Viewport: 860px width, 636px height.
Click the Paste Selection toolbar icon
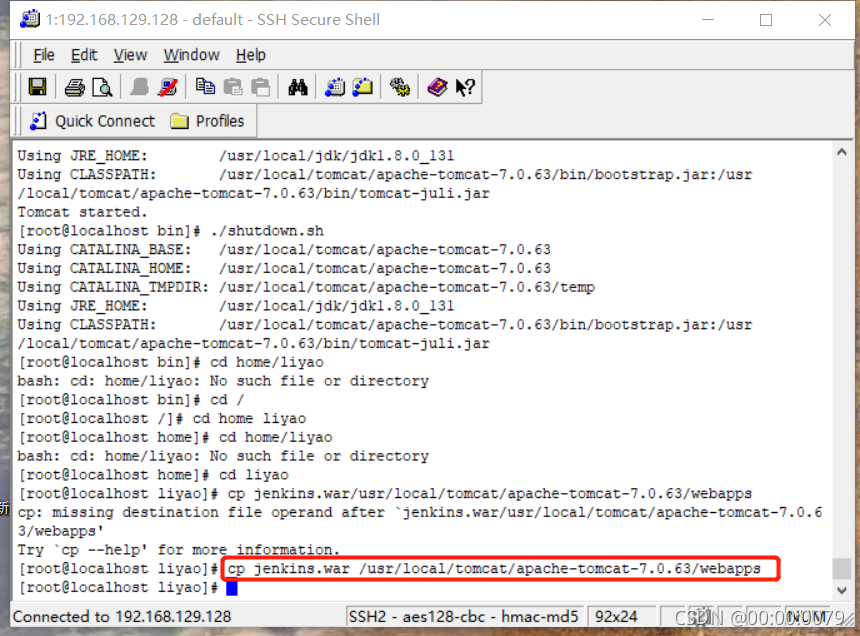point(260,87)
